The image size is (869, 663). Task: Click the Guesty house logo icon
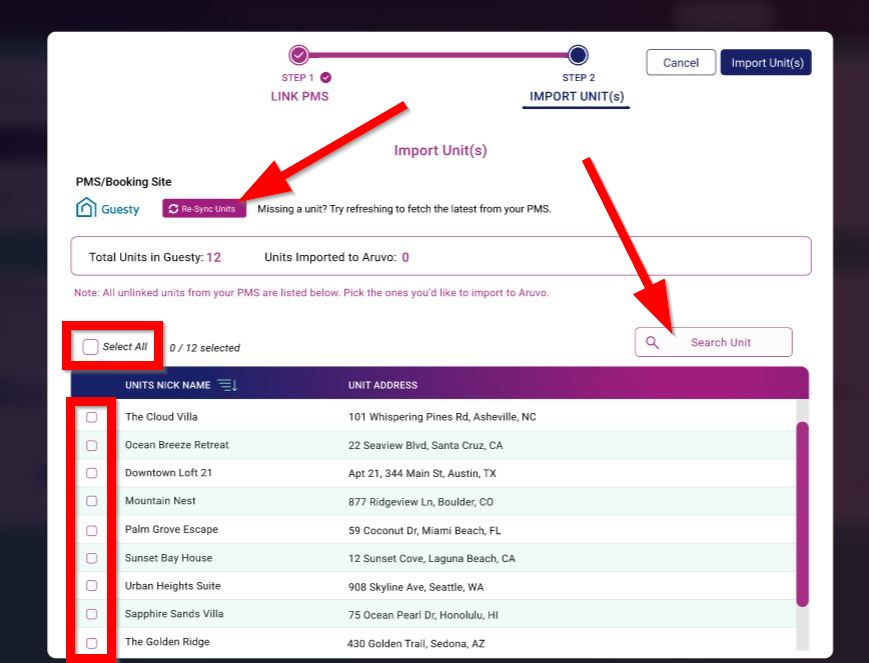tap(86, 208)
